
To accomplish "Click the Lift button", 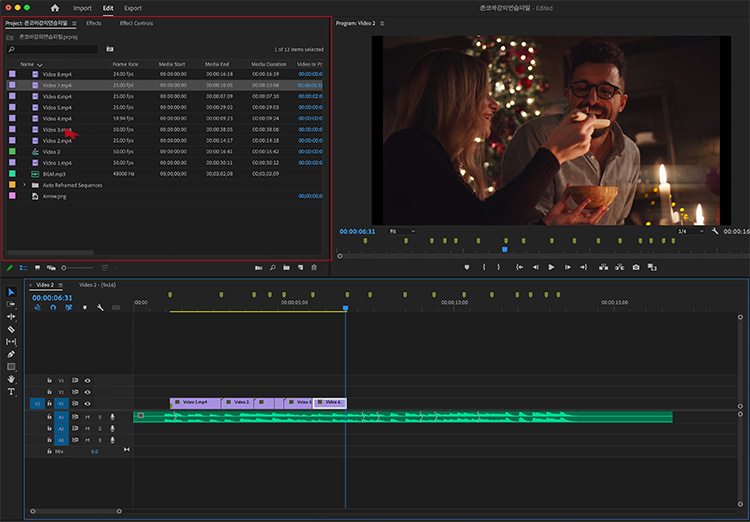I will tap(604, 267).
